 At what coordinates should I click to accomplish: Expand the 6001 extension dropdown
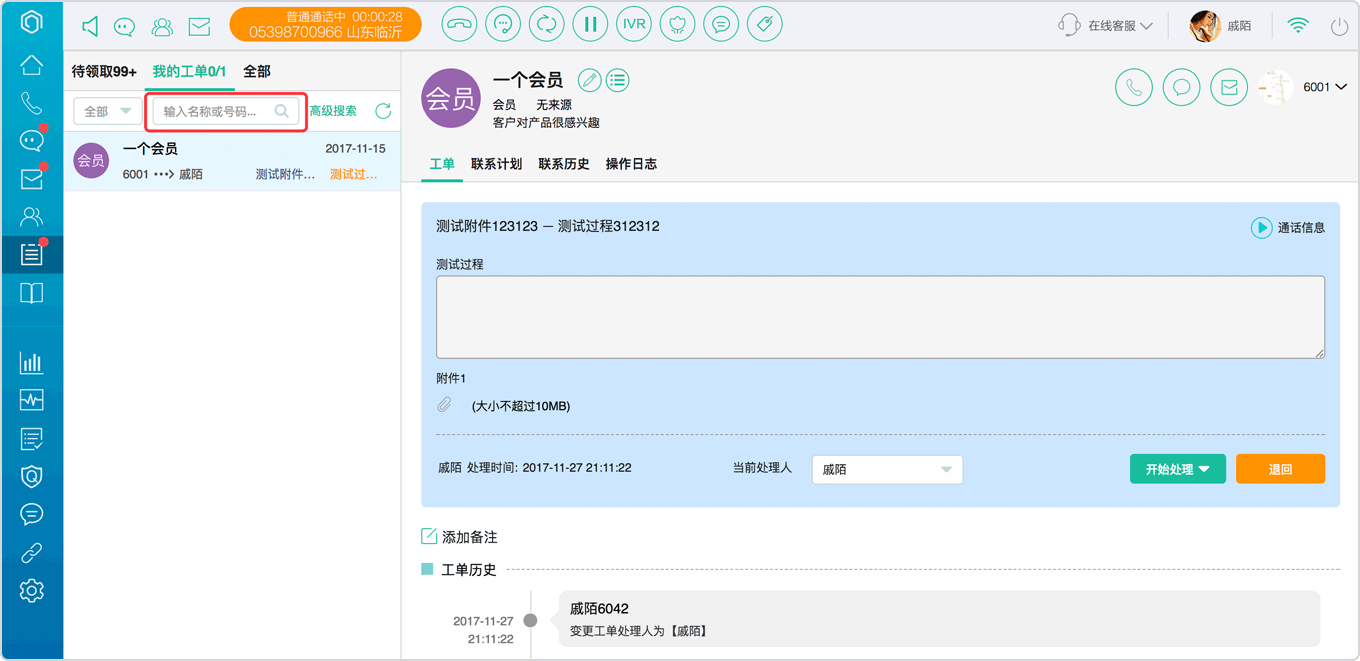pos(1325,87)
